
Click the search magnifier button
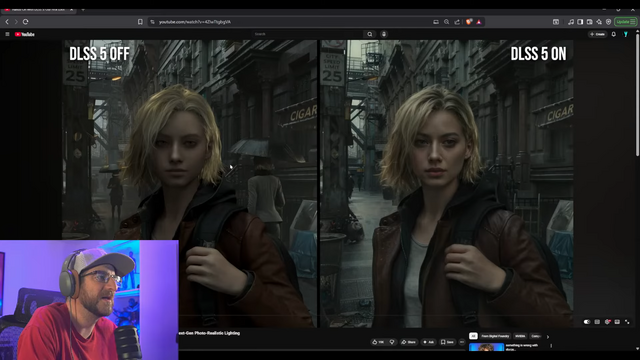369,34
